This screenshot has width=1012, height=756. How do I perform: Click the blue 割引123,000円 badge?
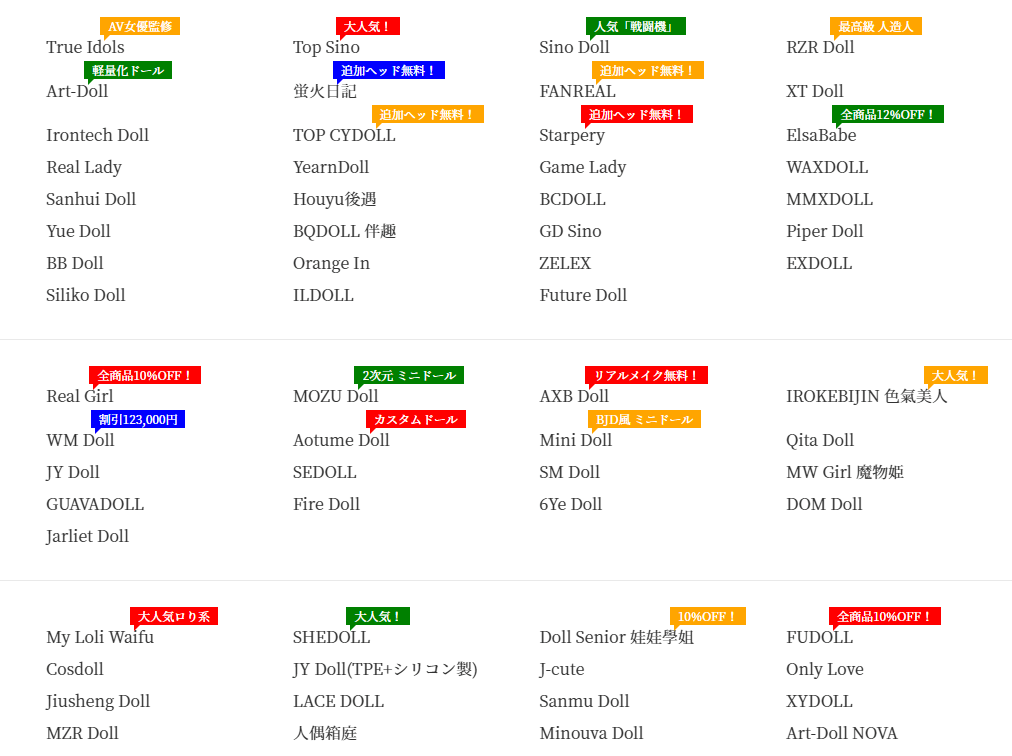(x=138, y=419)
